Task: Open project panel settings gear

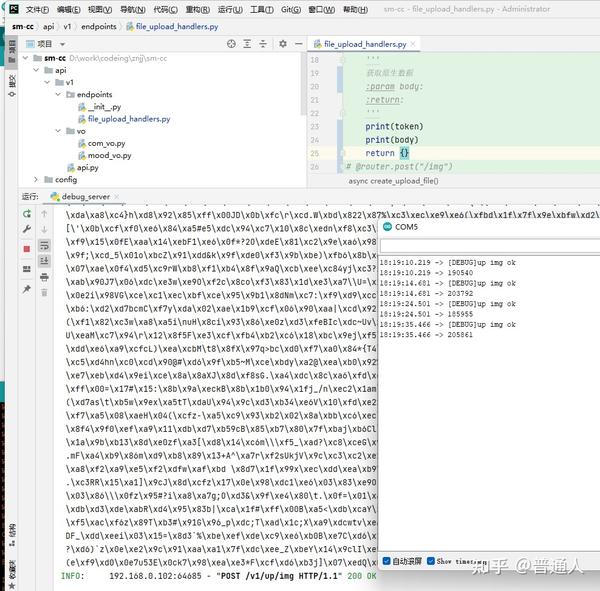Action: pyautogui.click(x=283, y=44)
